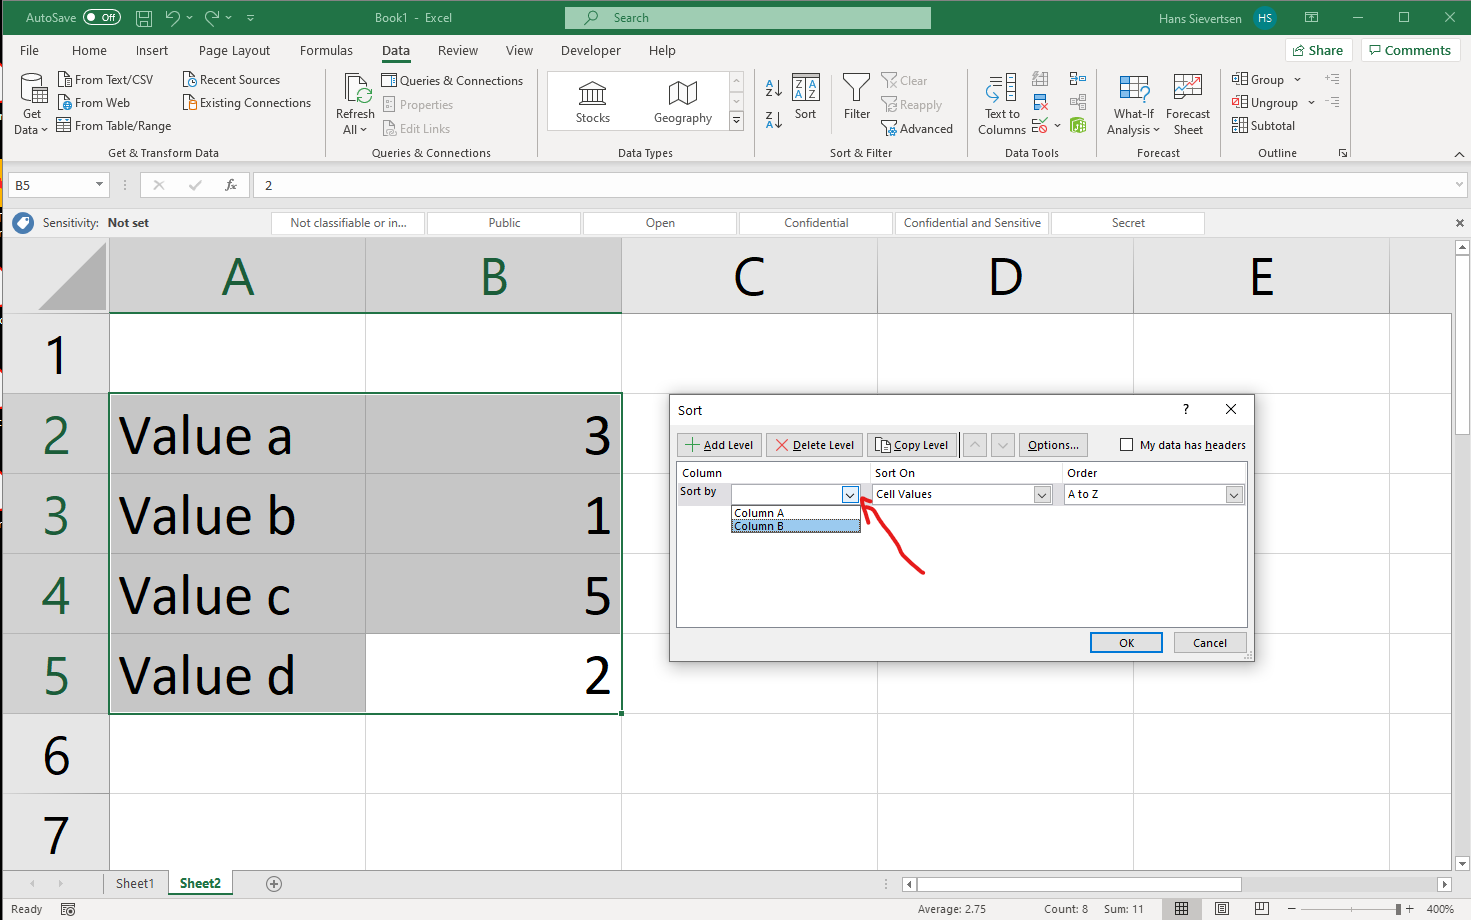Open Sort dialog help question mark

(1186, 409)
